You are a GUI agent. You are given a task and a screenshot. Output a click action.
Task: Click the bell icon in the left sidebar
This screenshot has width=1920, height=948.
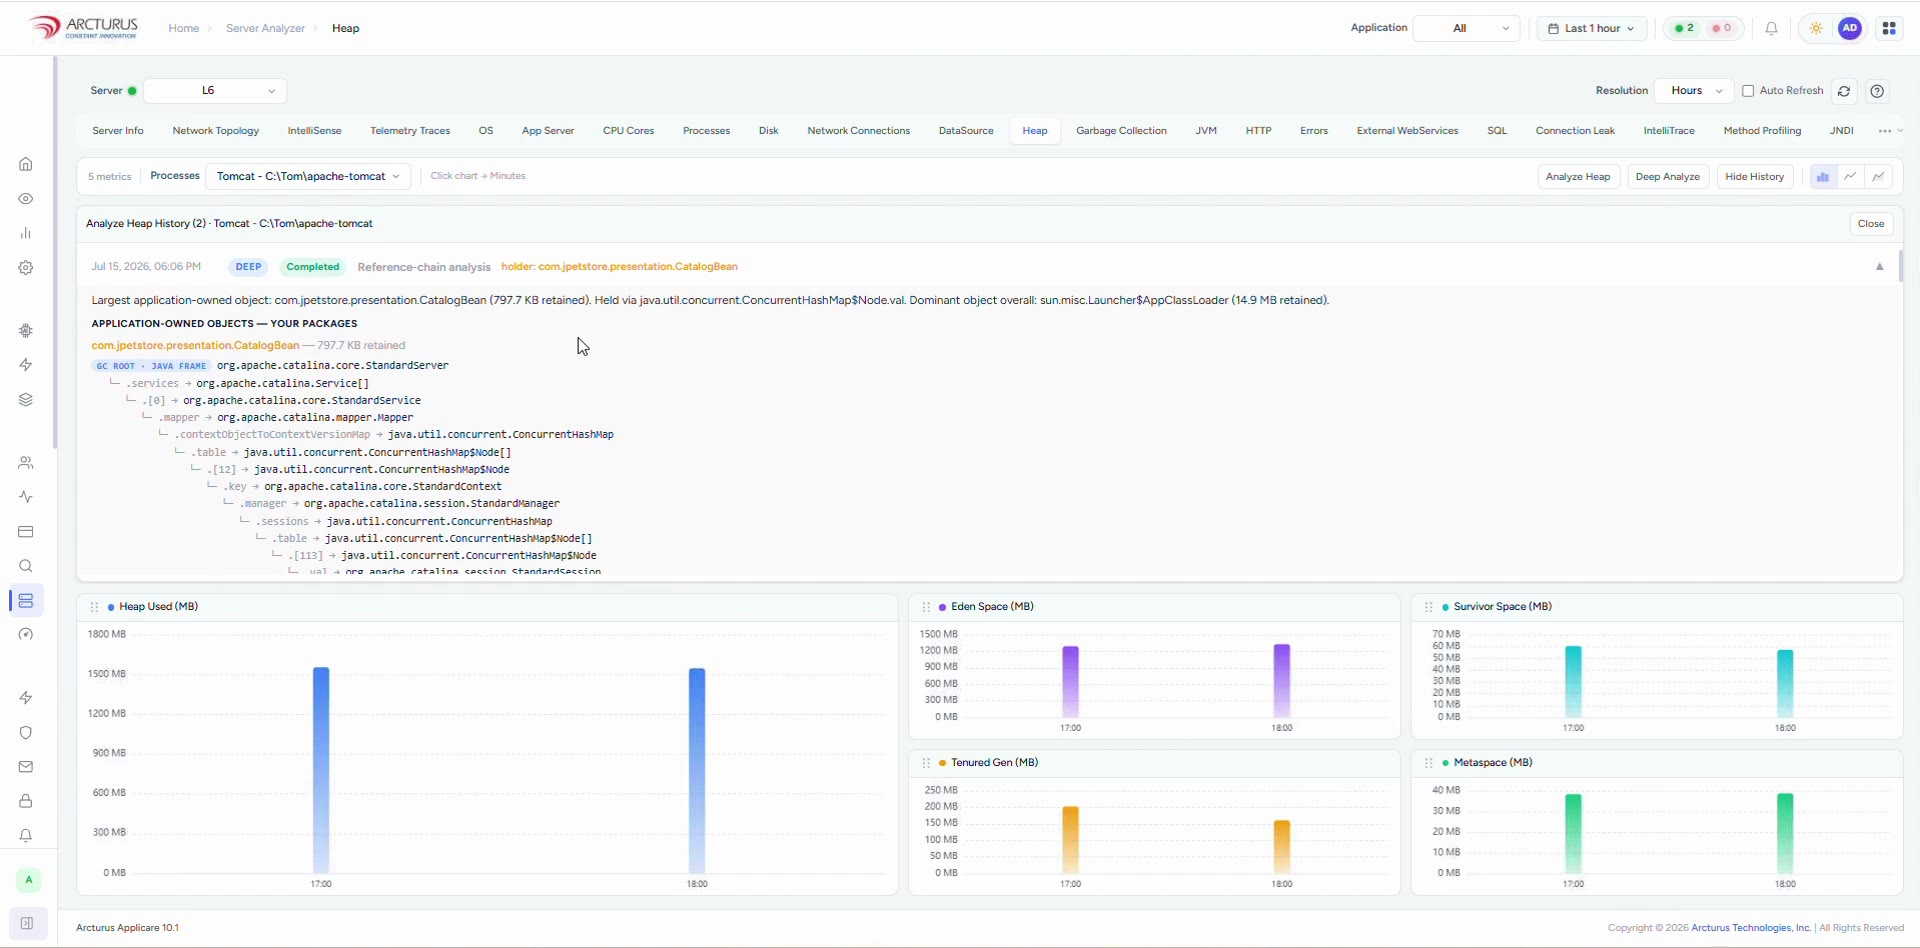tap(26, 836)
